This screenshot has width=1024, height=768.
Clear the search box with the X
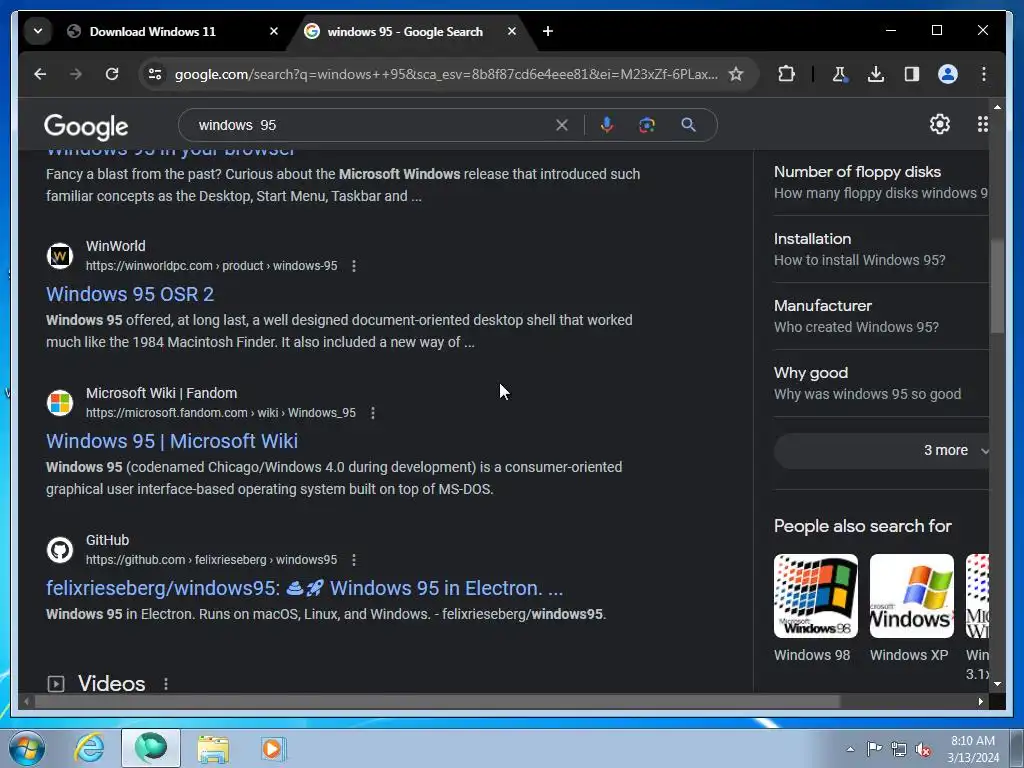[562, 125]
